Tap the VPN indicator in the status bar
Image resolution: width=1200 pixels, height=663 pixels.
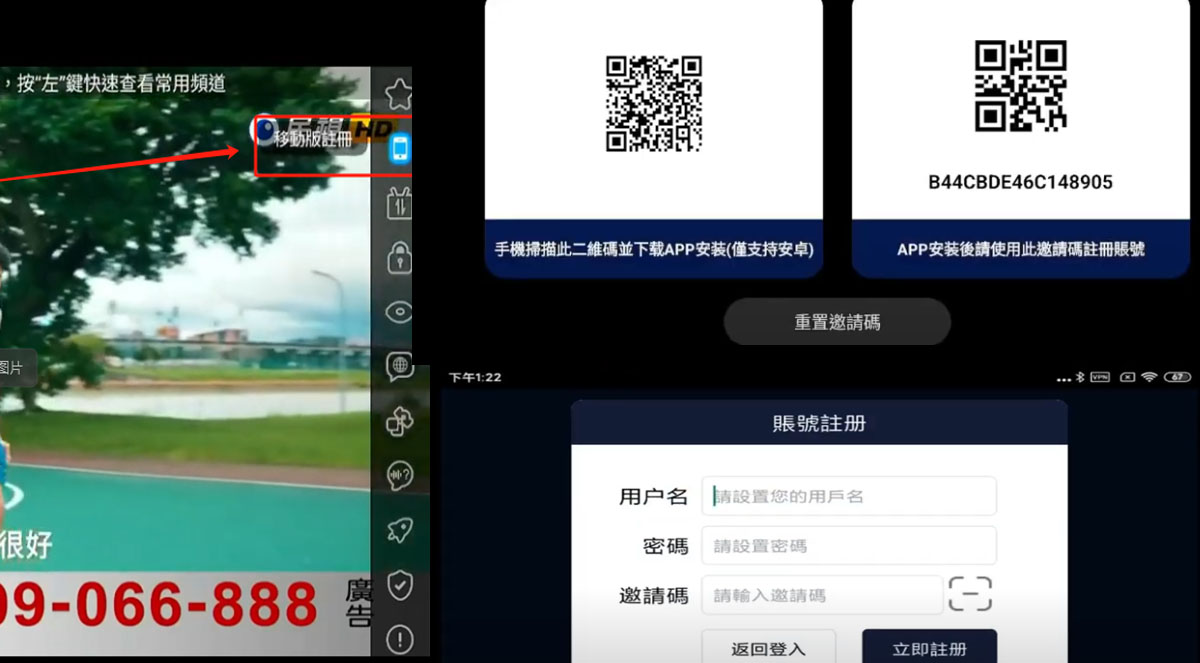(x=1100, y=377)
